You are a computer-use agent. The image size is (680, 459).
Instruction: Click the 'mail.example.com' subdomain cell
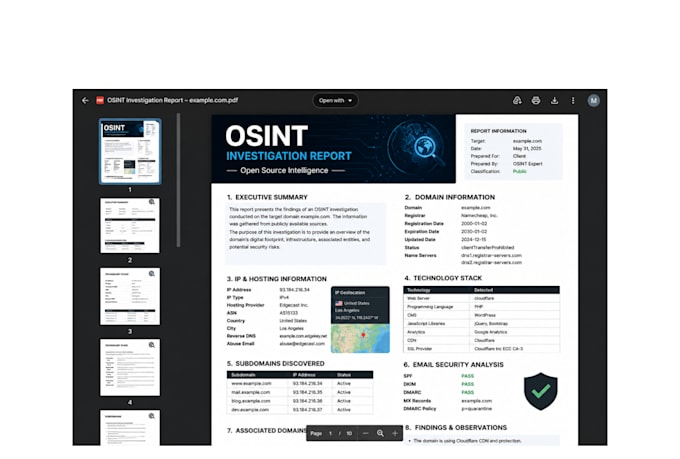pos(251,392)
